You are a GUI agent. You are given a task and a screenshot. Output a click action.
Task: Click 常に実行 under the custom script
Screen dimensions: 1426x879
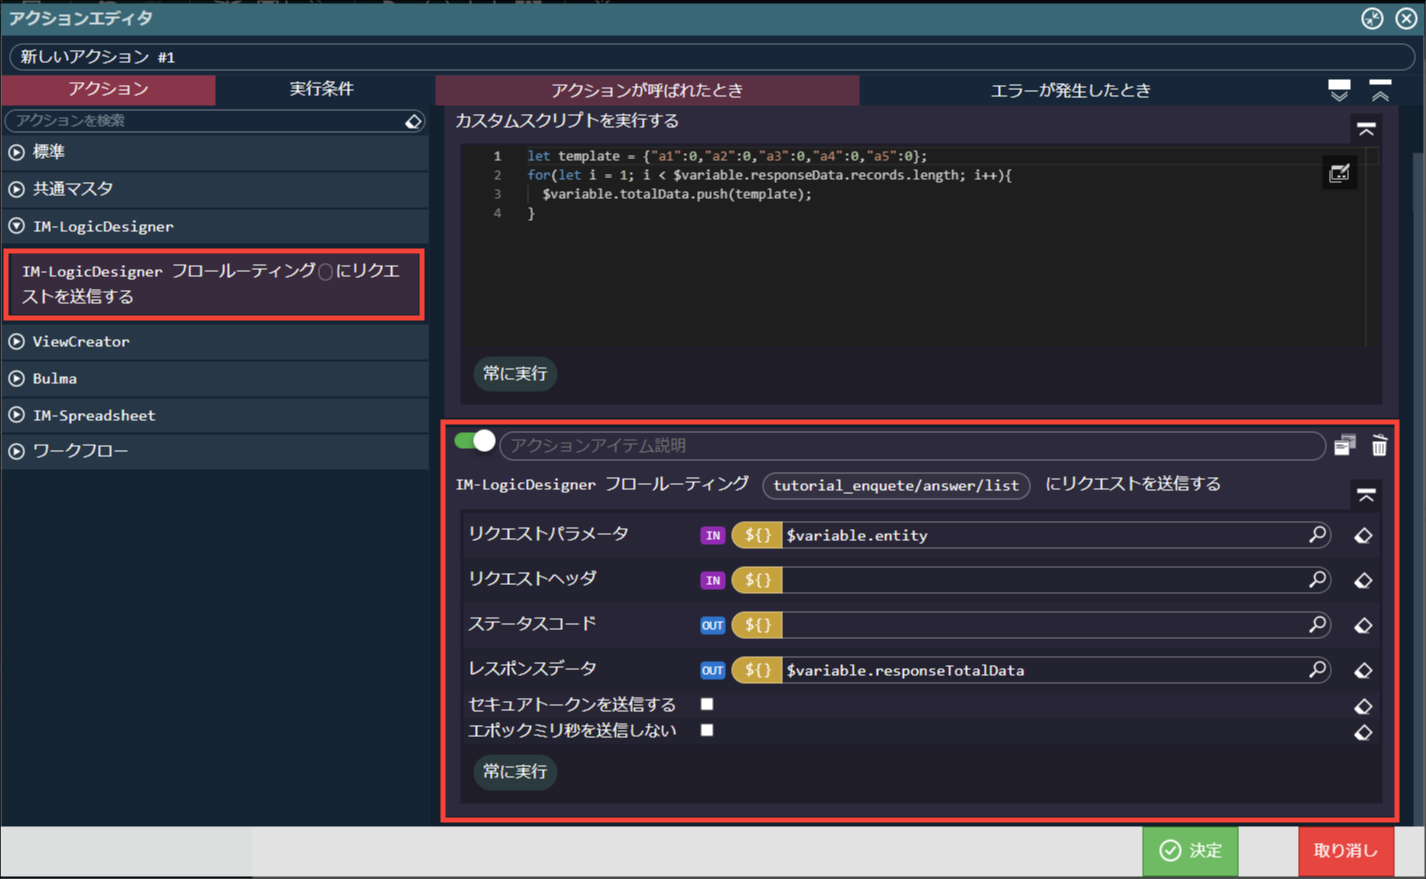tap(515, 373)
